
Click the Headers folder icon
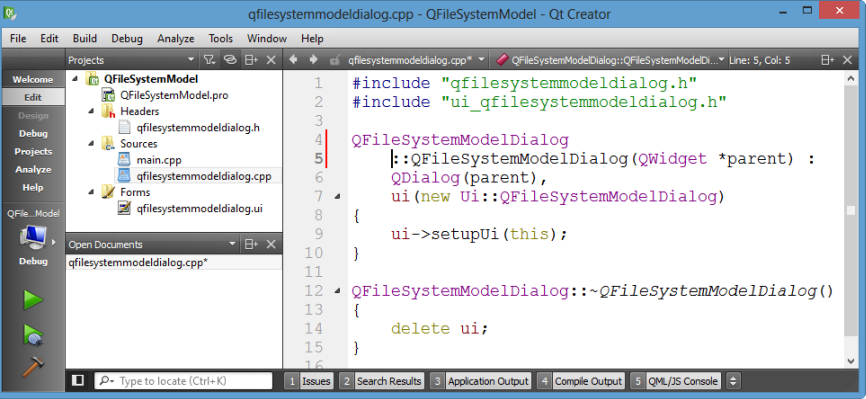coord(108,112)
